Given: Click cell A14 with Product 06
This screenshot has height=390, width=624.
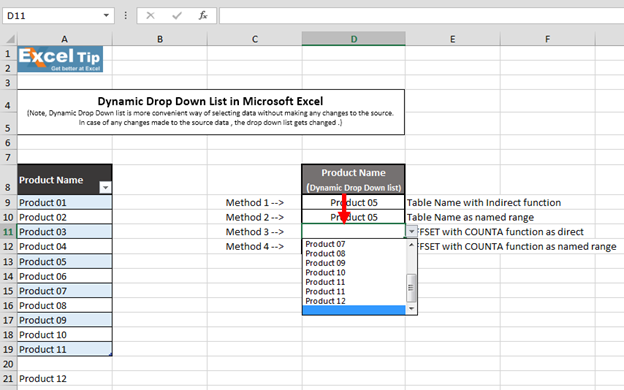Looking at the screenshot, I should click(x=64, y=276).
